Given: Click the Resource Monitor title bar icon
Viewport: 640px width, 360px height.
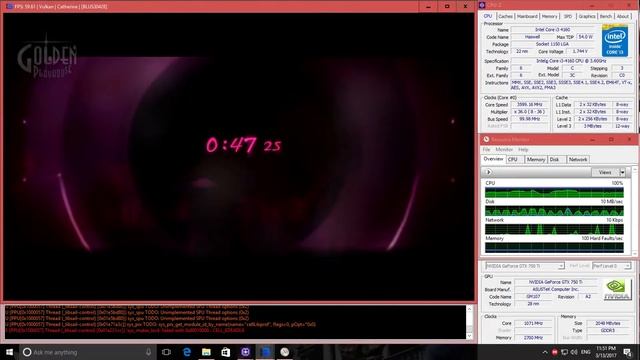Looking at the screenshot, I should [486, 139].
